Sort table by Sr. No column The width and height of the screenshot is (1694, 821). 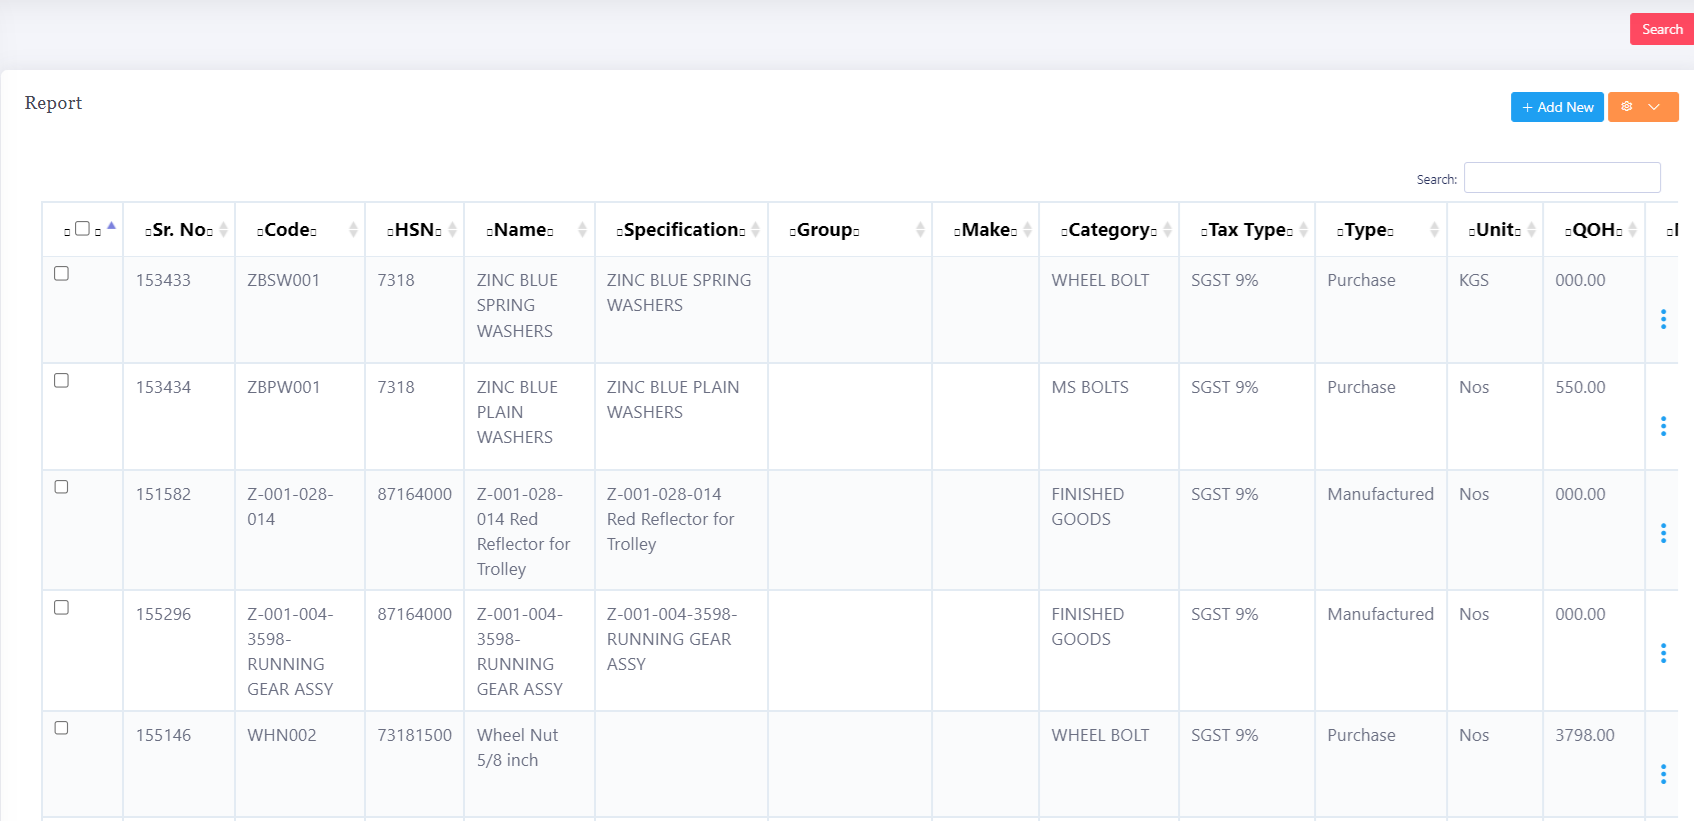point(179,230)
